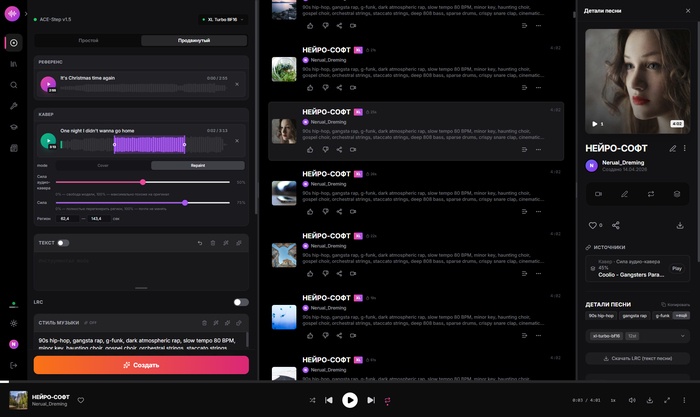This screenshot has height=417, width=700.
Task: Toggle shuffle in the player bar
Action: coord(312,400)
